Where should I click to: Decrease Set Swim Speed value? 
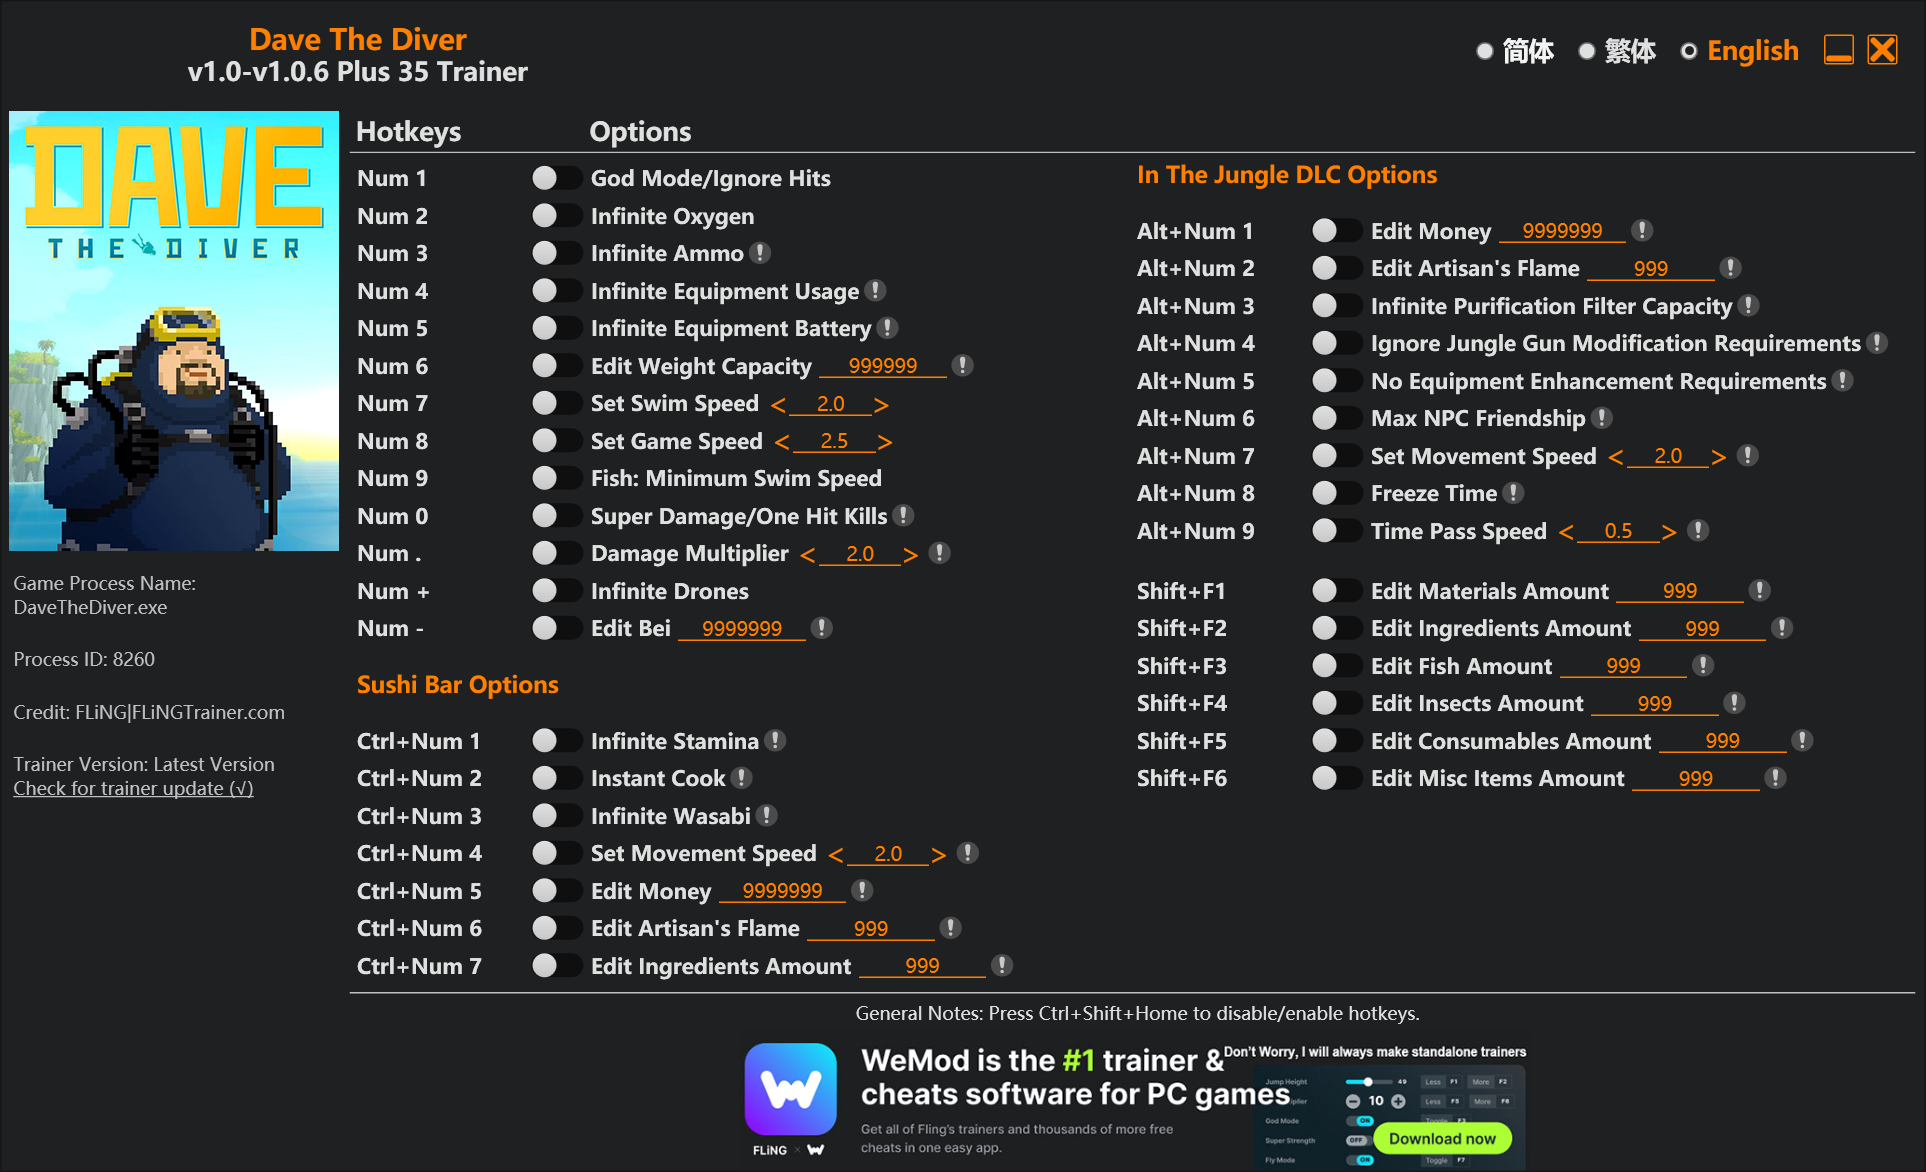(778, 405)
